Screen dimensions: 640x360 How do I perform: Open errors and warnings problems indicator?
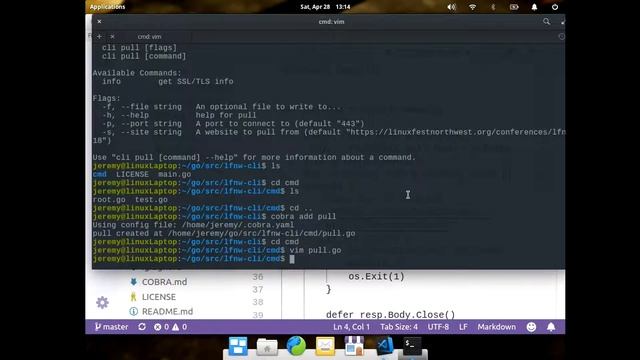click(x=170, y=327)
